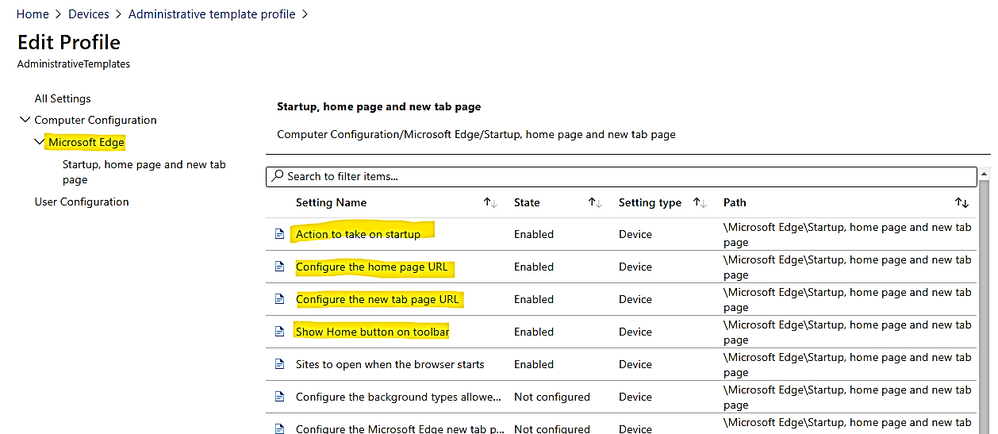Click document icon for Configure the background types row
Image resolution: width=998 pixels, height=434 pixels.
pyautogui.click(x=279, y=396)
